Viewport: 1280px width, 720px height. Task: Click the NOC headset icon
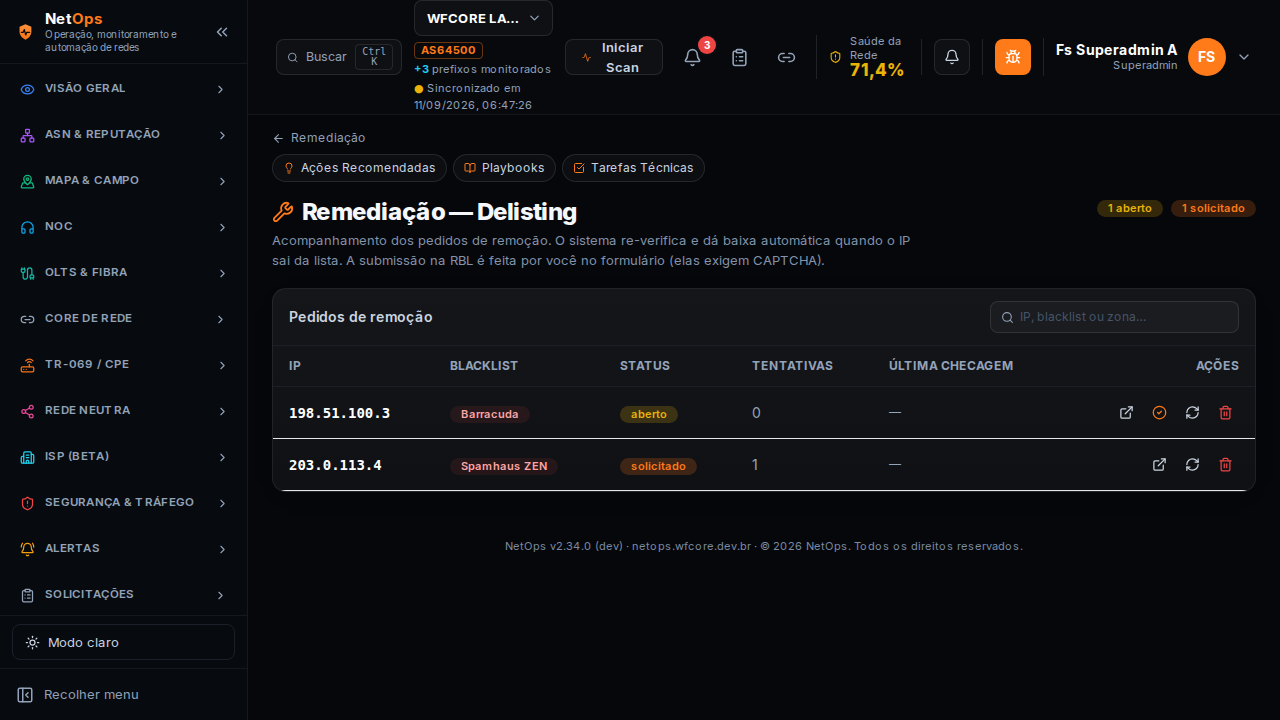tap(28, 227)
